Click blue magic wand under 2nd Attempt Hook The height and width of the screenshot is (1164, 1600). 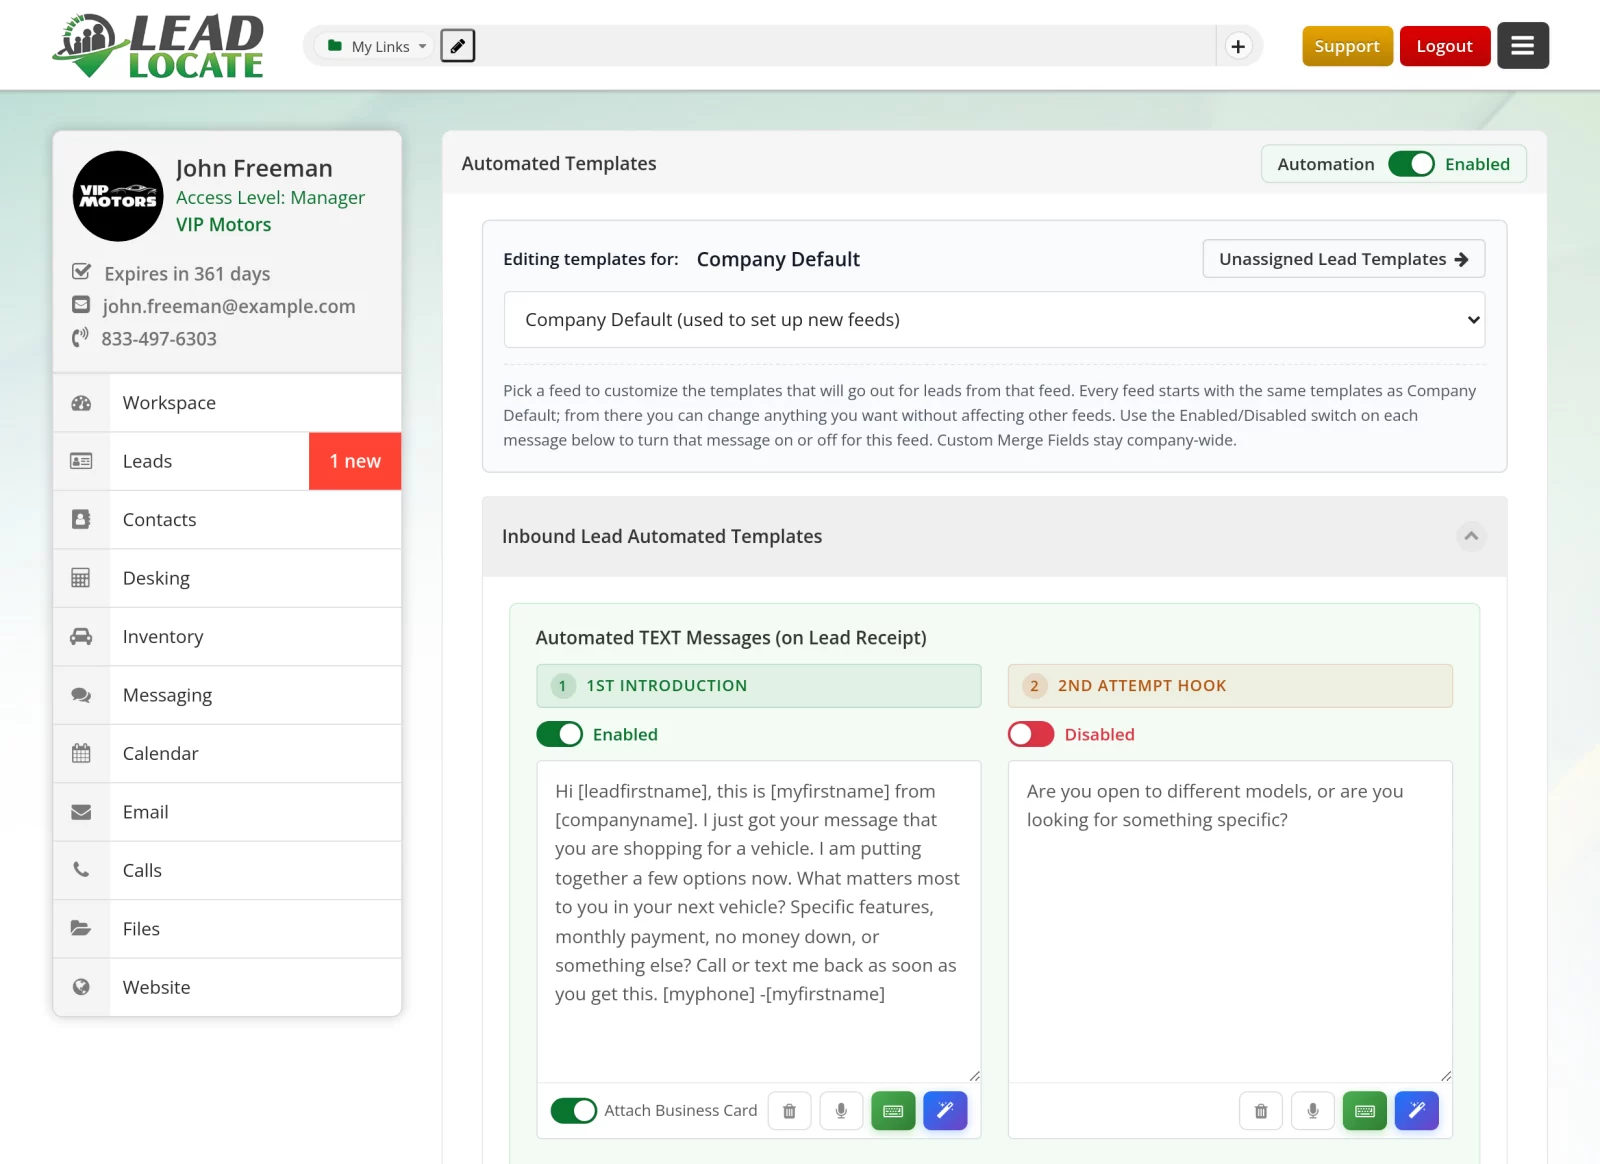click(1417, 1111)
